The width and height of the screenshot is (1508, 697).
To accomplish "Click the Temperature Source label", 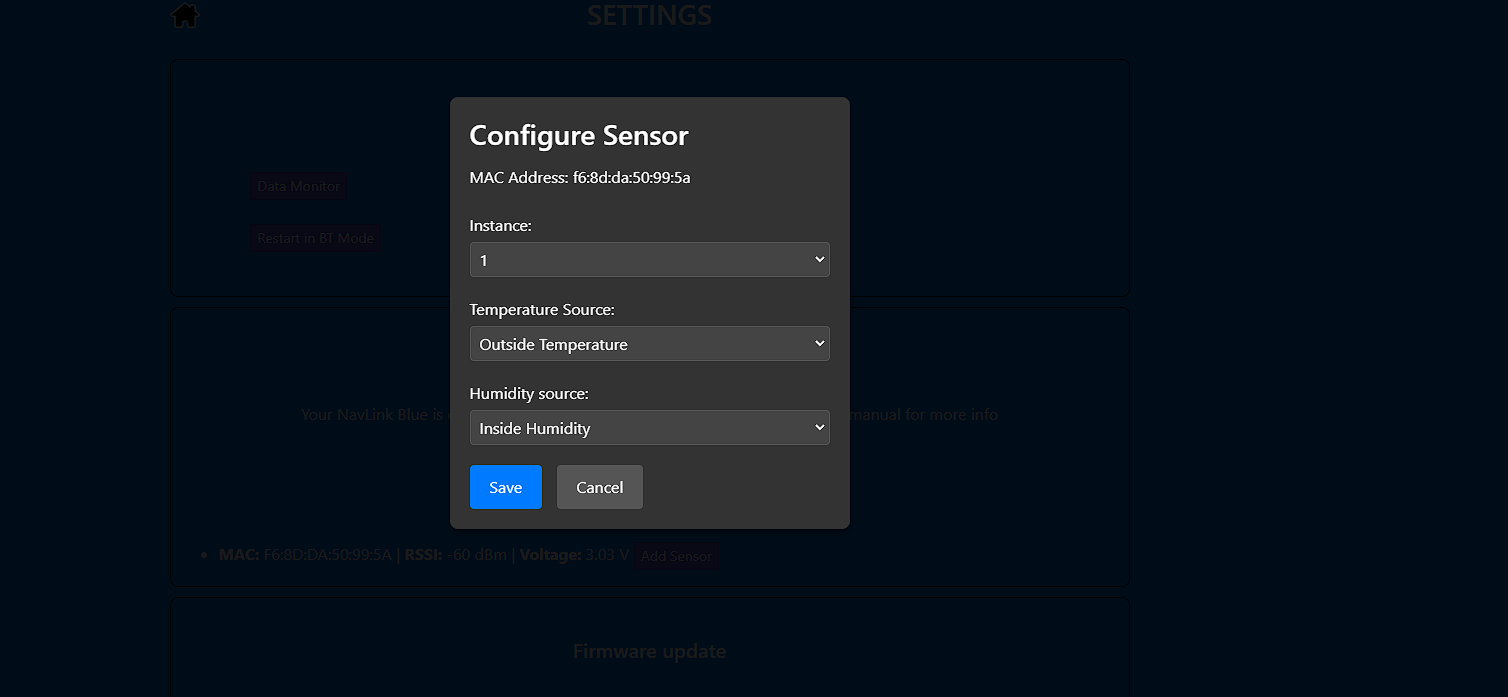I will [x=542, y=310].
